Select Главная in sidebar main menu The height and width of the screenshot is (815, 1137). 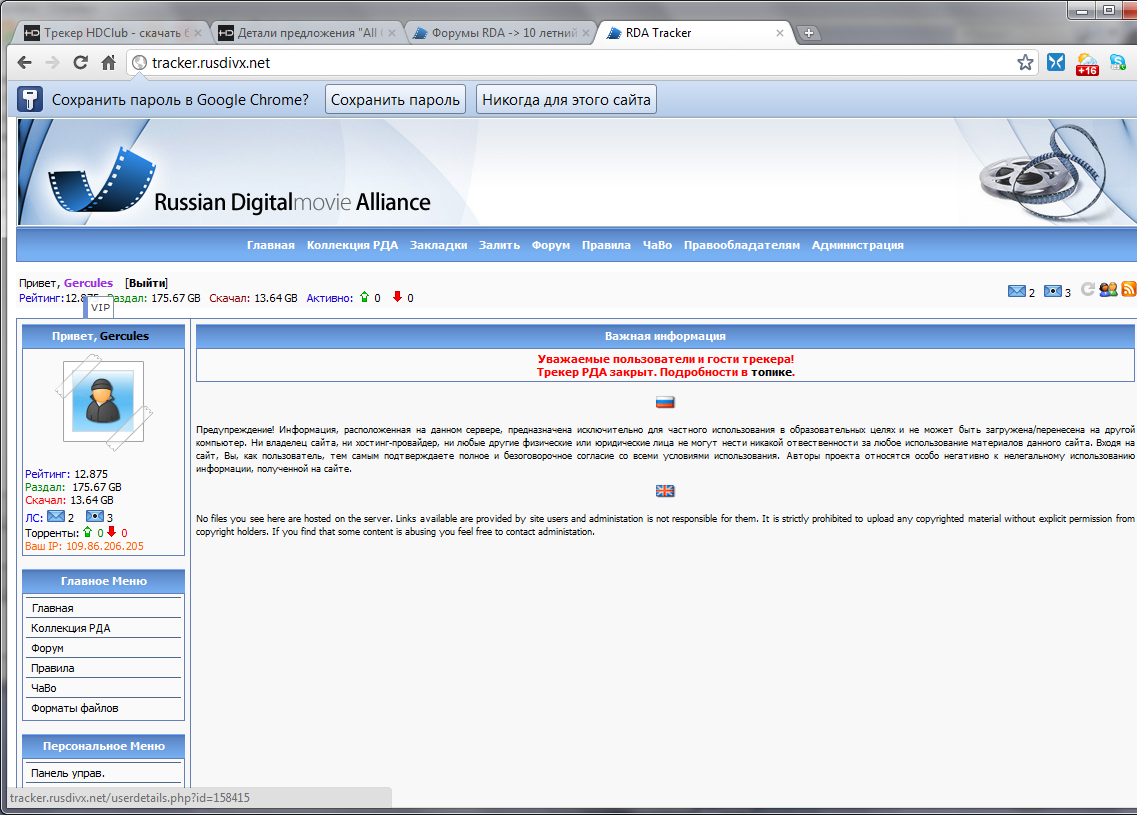(x=104, y=608)
